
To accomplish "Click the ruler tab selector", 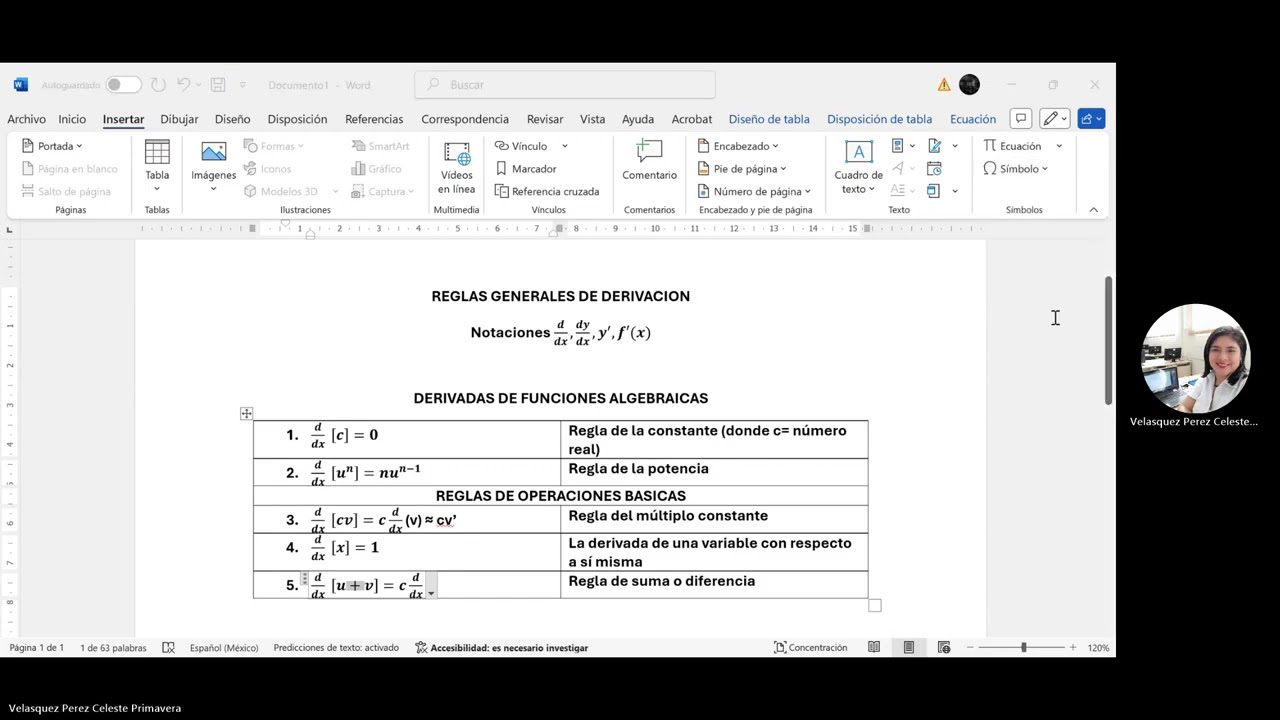I will click(x=10, y=229).
